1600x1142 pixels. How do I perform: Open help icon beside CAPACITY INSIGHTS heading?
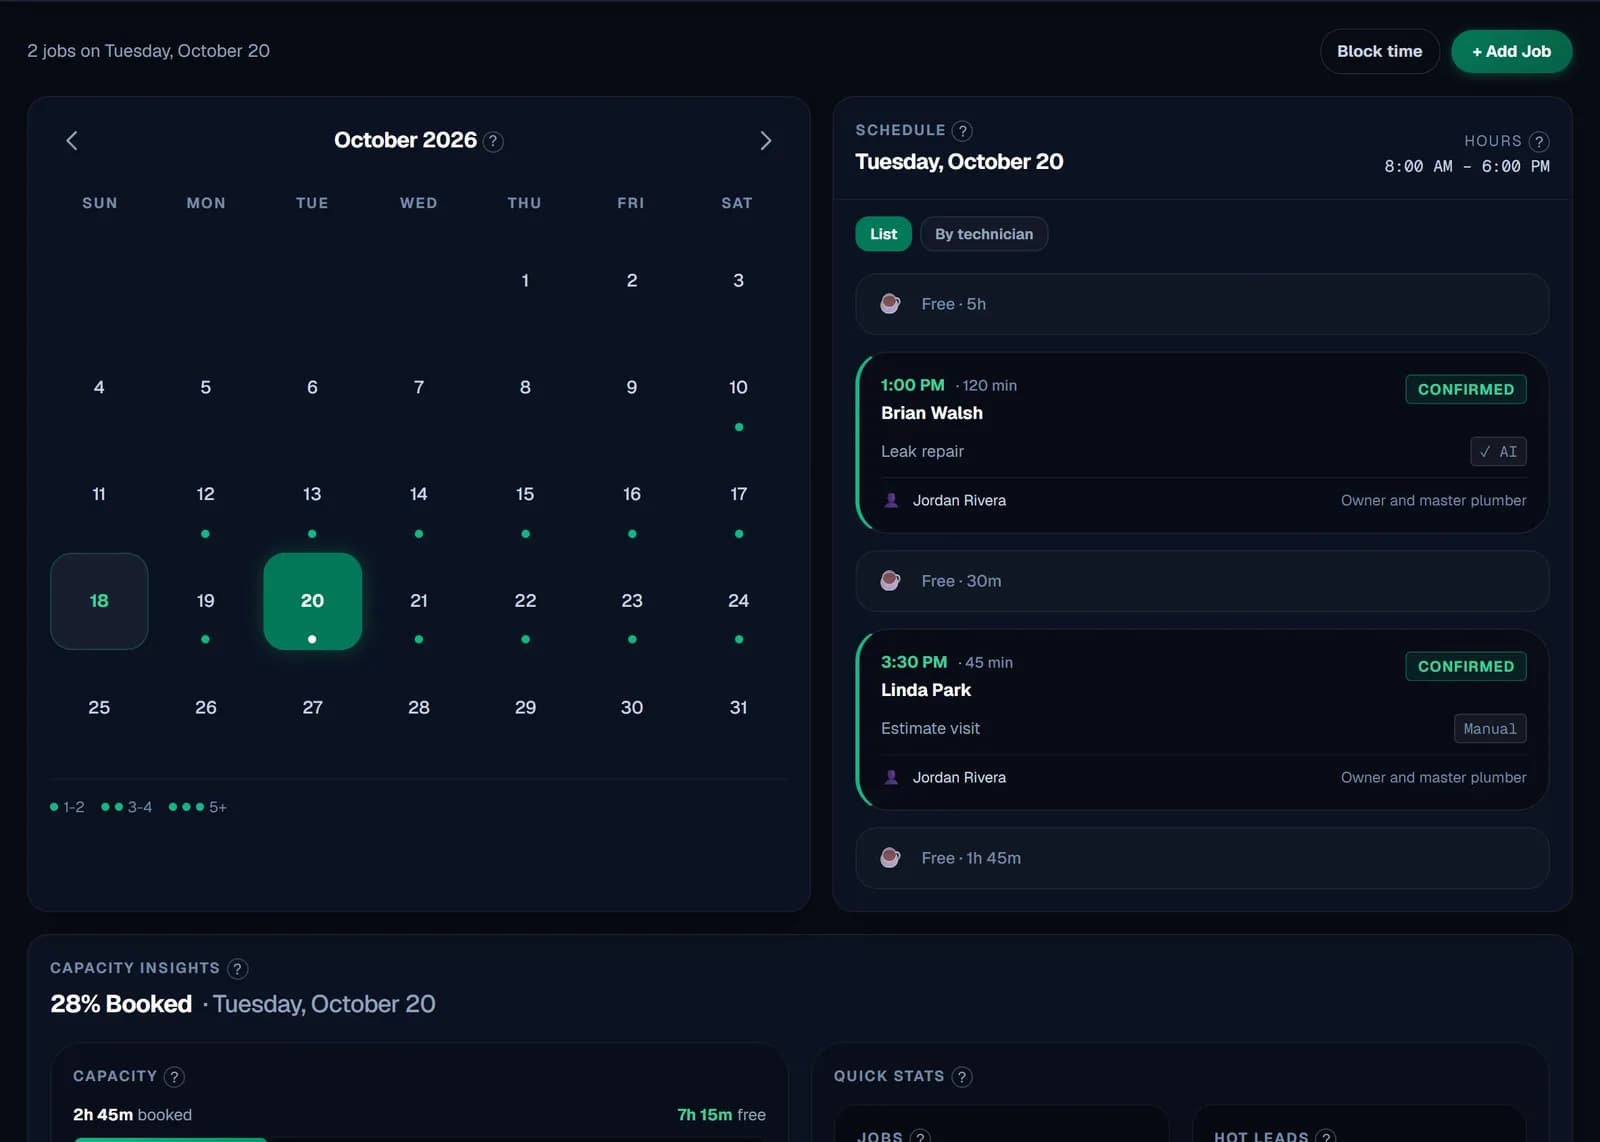click(237, 969)
